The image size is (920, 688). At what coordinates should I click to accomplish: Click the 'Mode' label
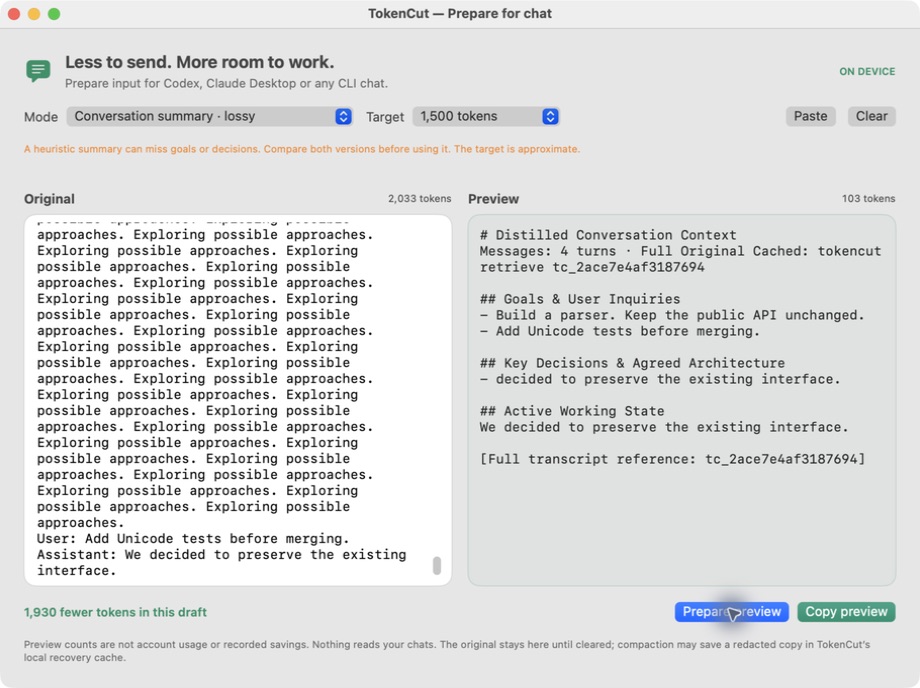[x=41, y=117]
